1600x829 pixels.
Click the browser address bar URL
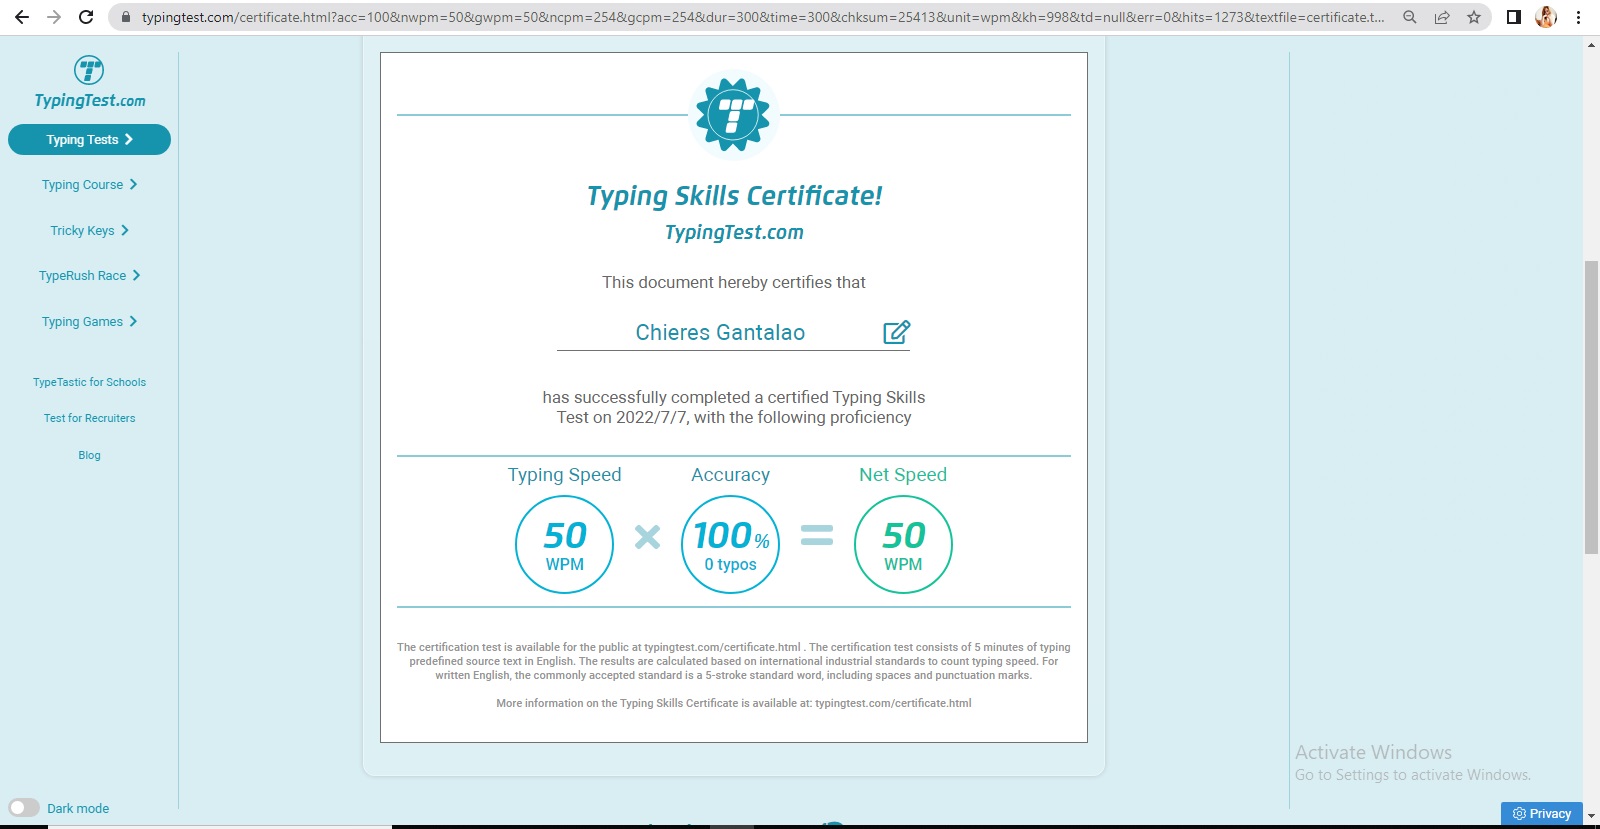click(762, 17)
